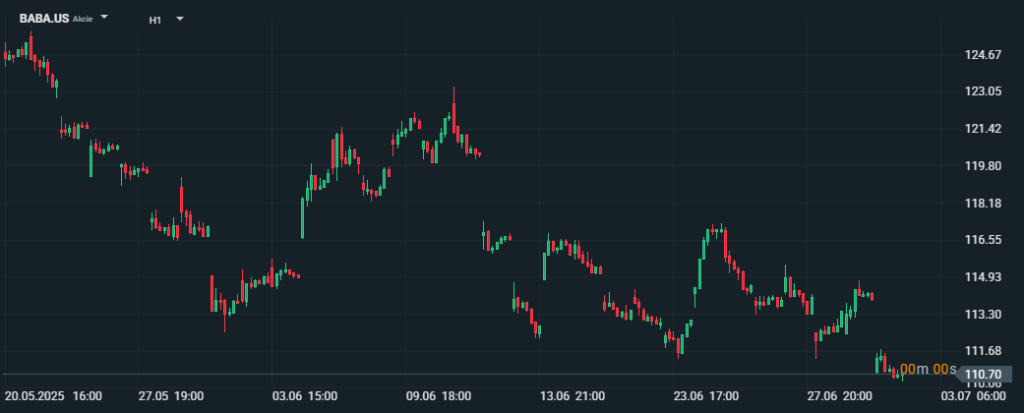
Task: Select the current price tag 110.70
Action: (985, 374)
